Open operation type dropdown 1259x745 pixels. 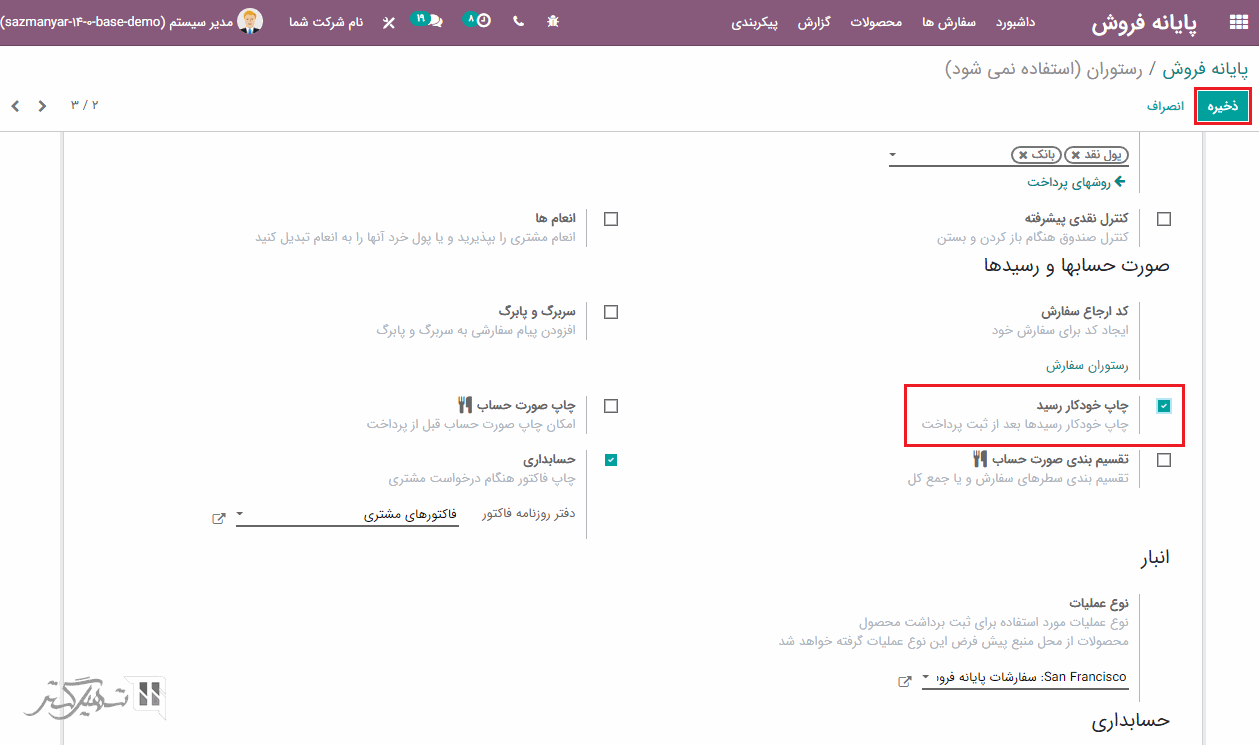click(926, 678)
